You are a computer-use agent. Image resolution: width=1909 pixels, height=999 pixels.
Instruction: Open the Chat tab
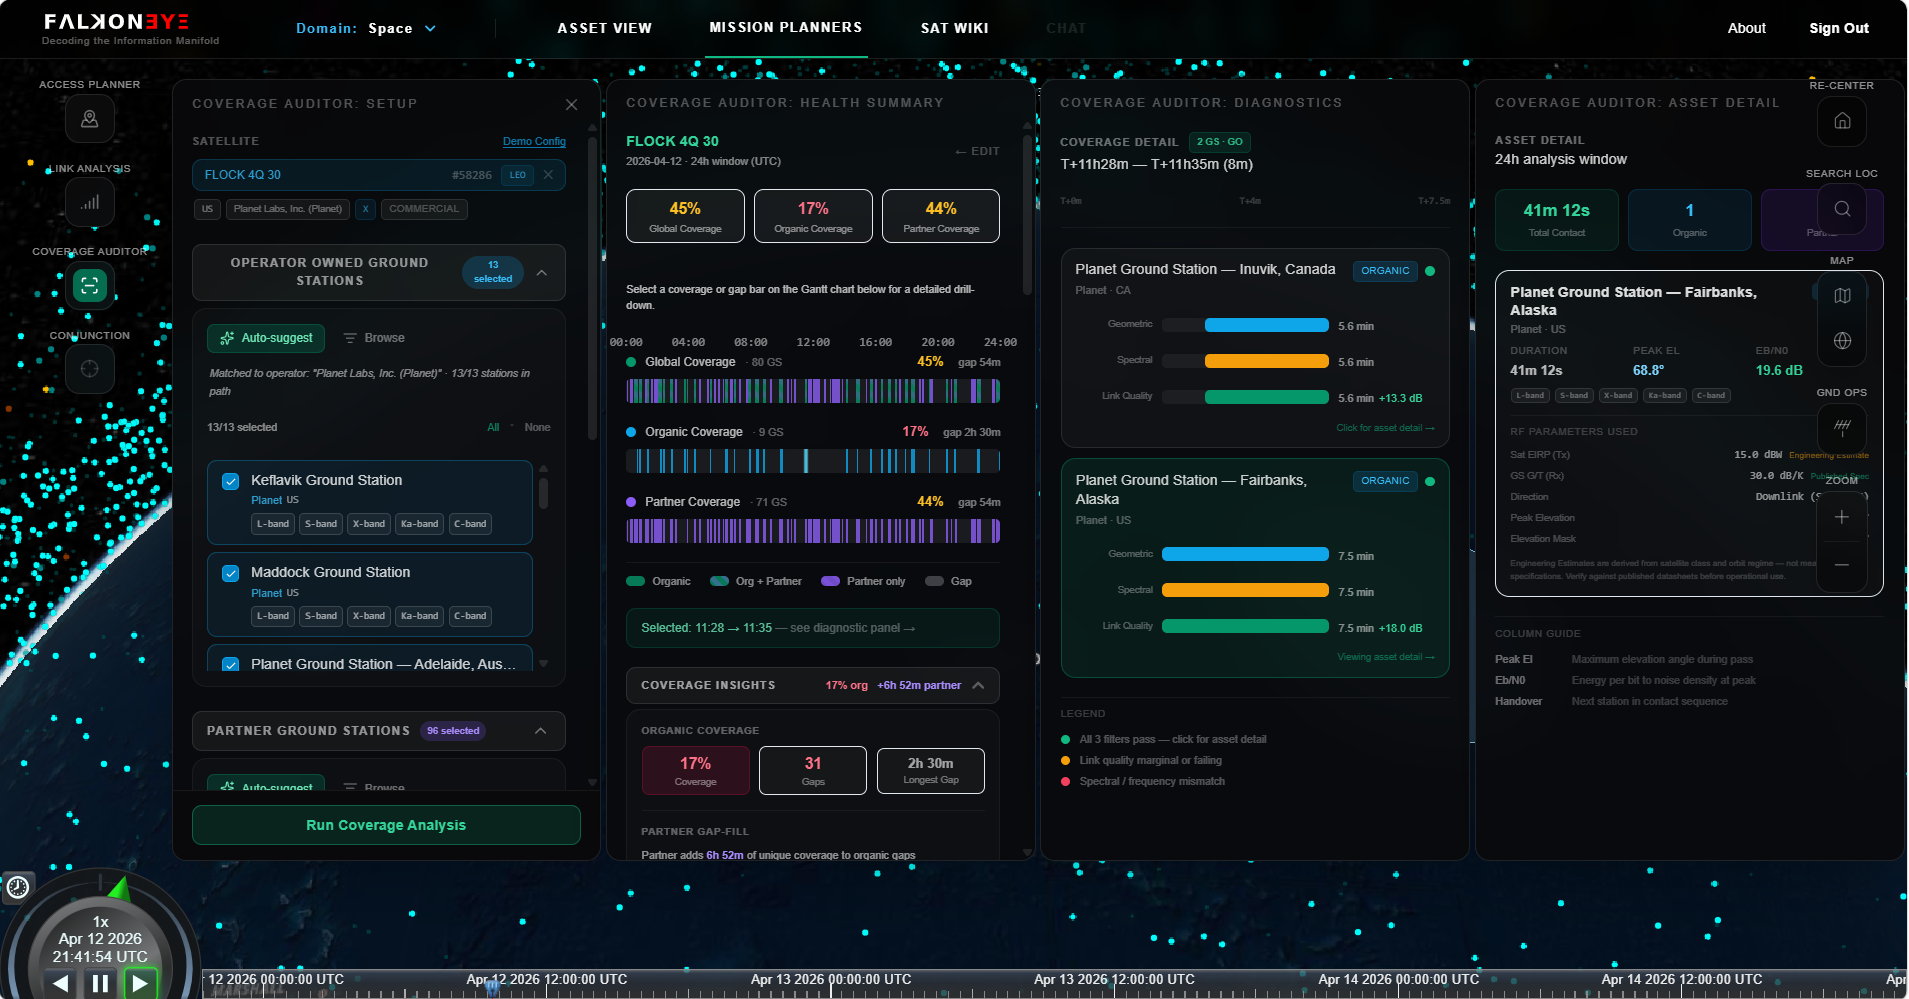pos(1066,28)
